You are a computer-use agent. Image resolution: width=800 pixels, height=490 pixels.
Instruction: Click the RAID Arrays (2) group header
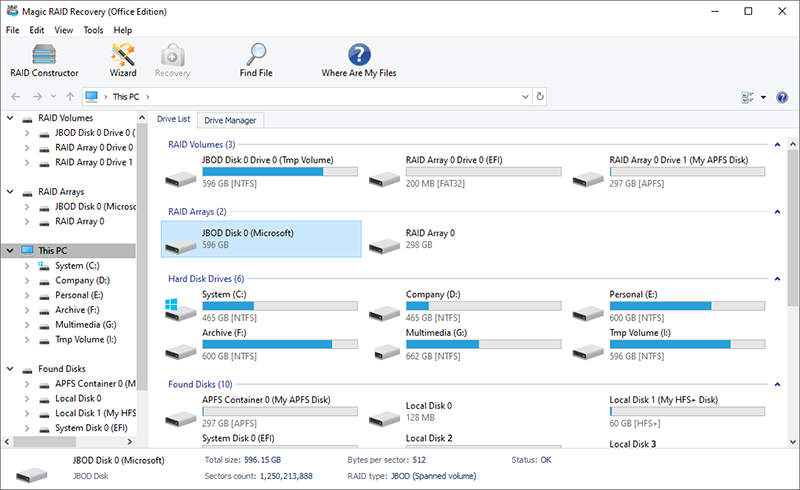tap(197, 211)
